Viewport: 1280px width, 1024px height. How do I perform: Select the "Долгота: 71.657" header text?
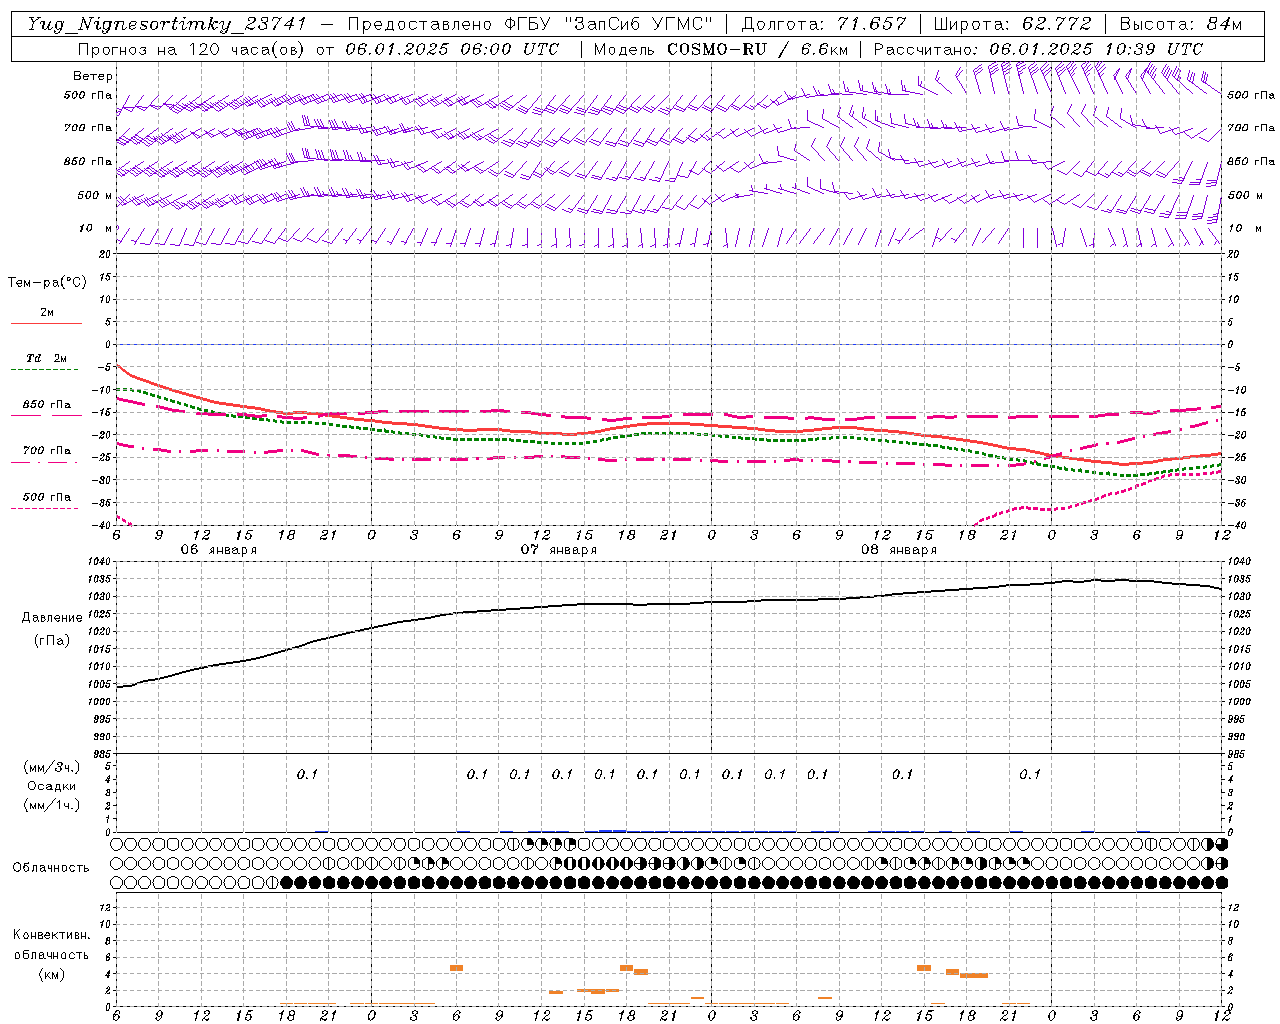pyautogui.click(x=824, y=24)
